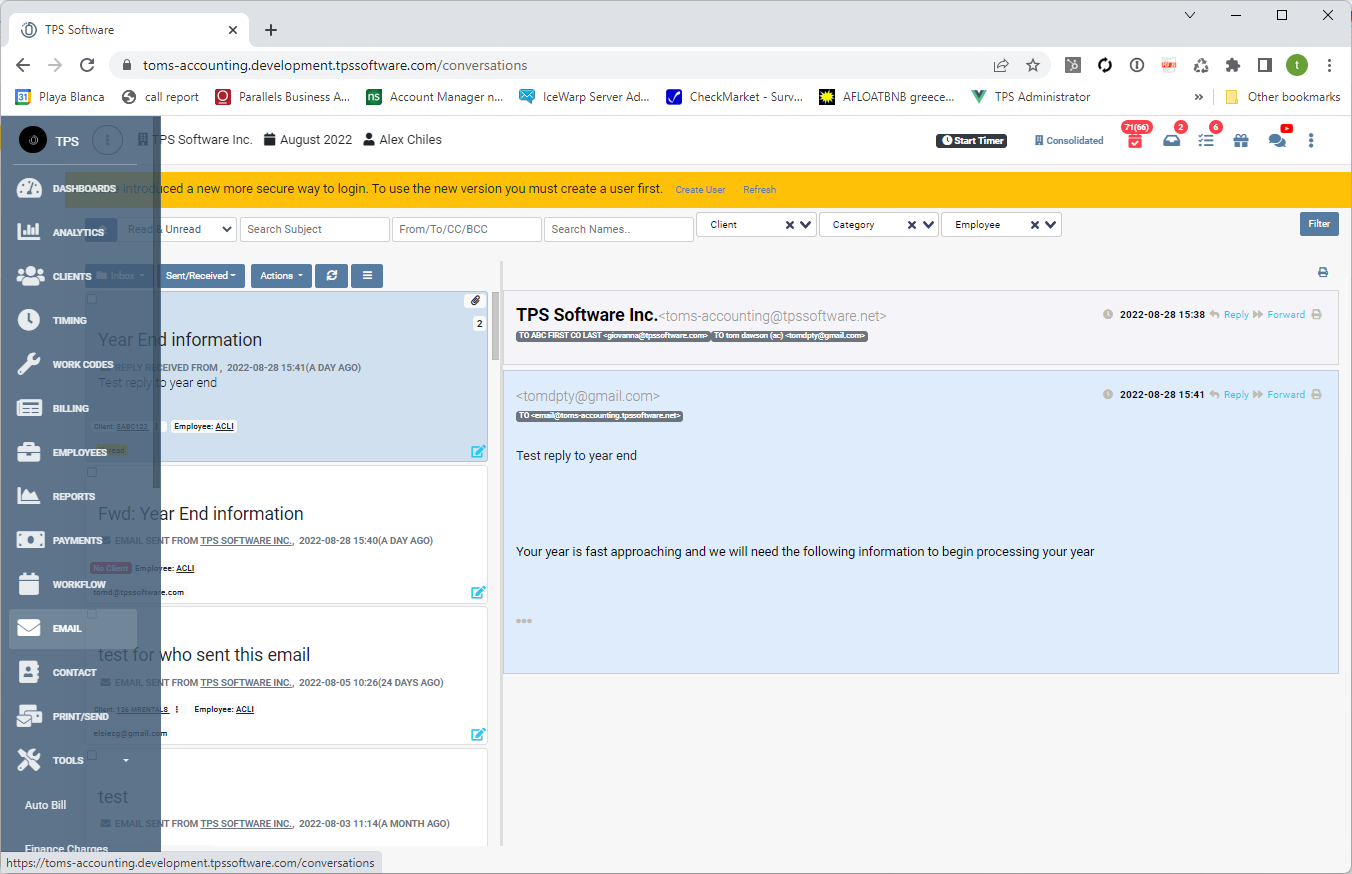Go to Email in the sidebar
The height and width of the screenshot is (874, 1352).
pyautogui.click(x=73, y=628)
